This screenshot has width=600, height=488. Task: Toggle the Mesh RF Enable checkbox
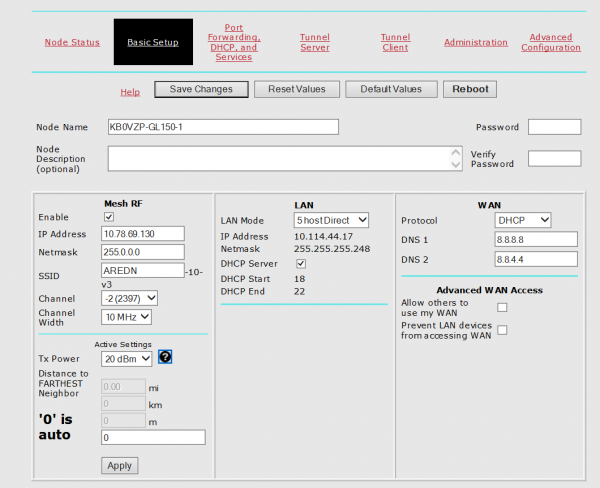(x=109, y=217)
